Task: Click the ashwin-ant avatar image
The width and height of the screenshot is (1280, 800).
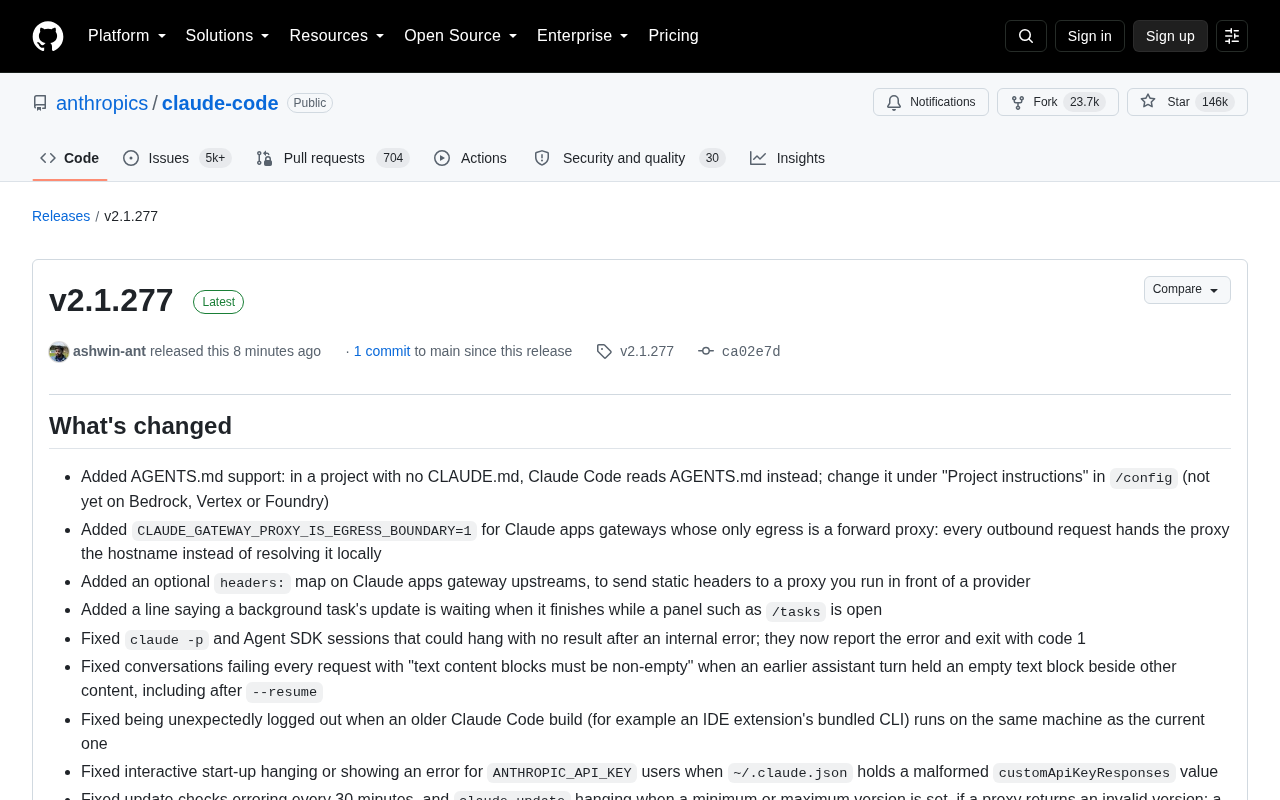Action: click(59, 352)
